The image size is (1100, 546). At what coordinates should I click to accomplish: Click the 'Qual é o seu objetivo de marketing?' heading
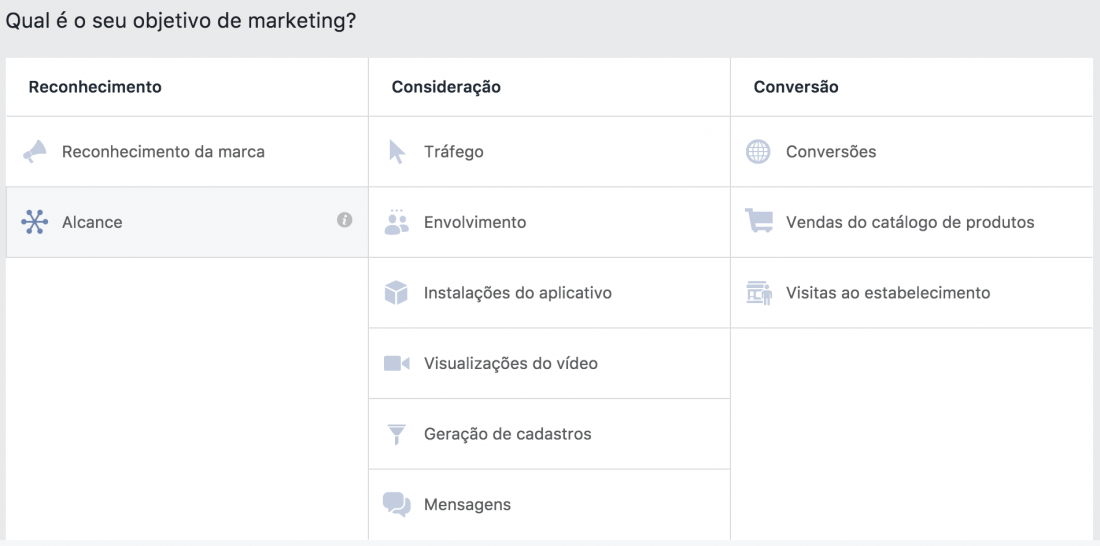180,22
